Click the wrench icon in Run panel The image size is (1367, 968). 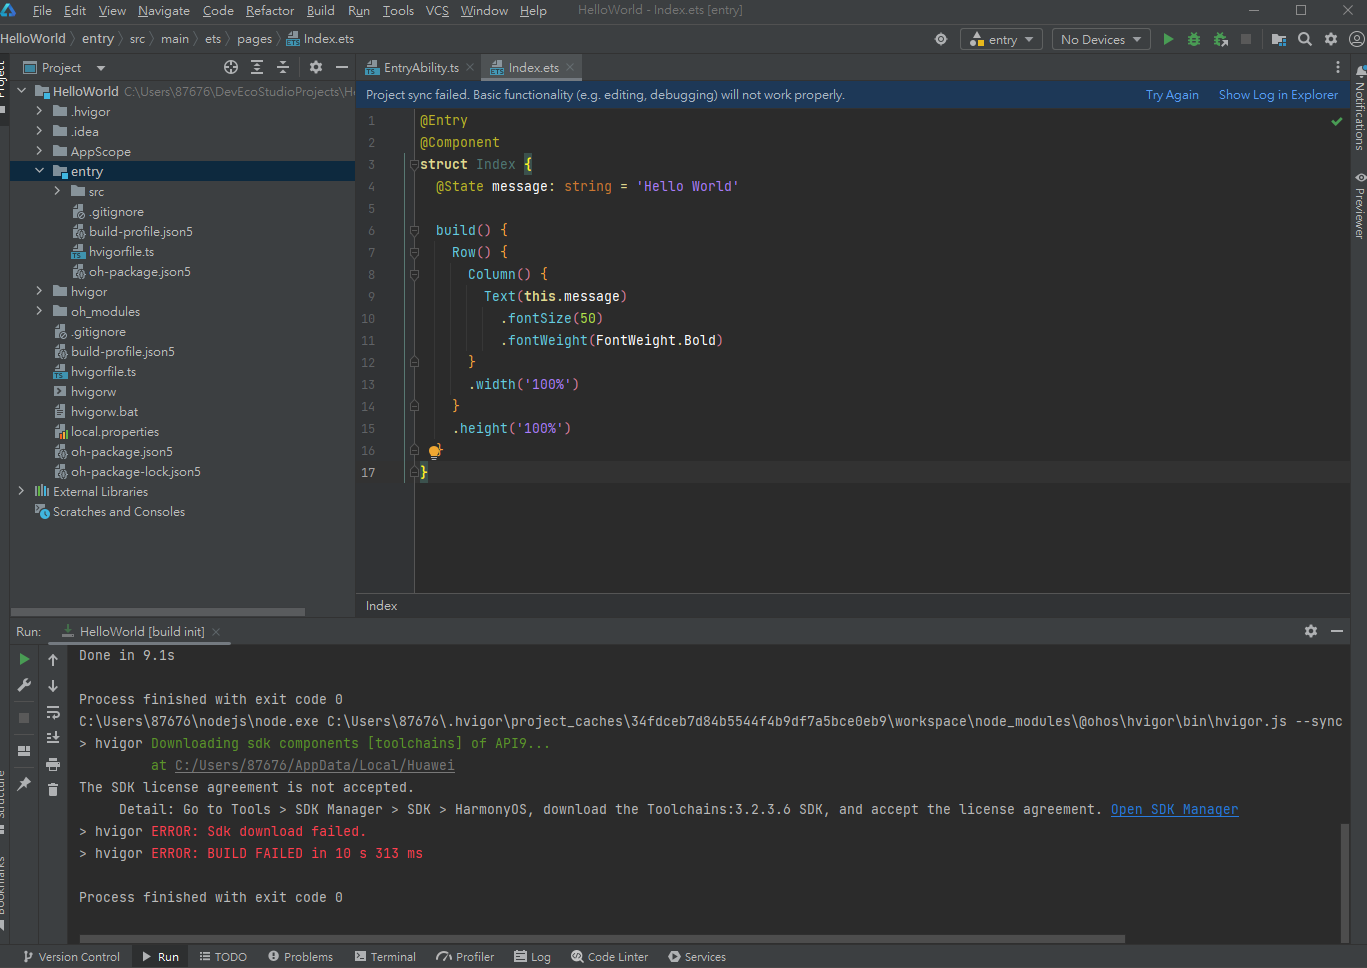point(24,685)
